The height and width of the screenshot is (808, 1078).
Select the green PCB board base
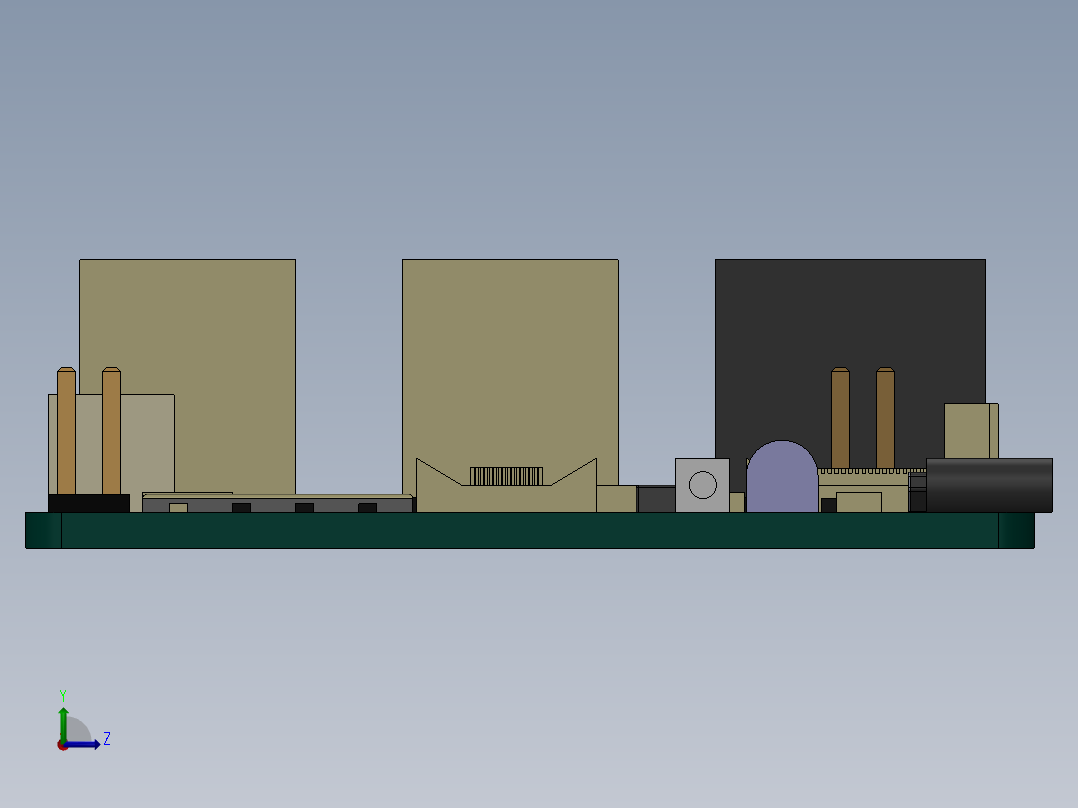click(529, 530)
